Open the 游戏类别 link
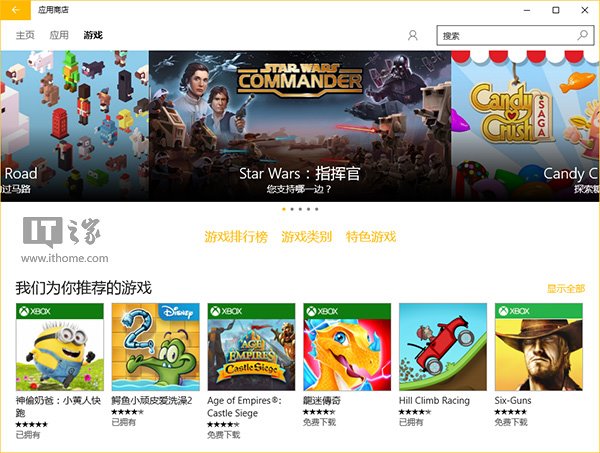The height and width of the screenshot is (453, 600). (307, 237)
